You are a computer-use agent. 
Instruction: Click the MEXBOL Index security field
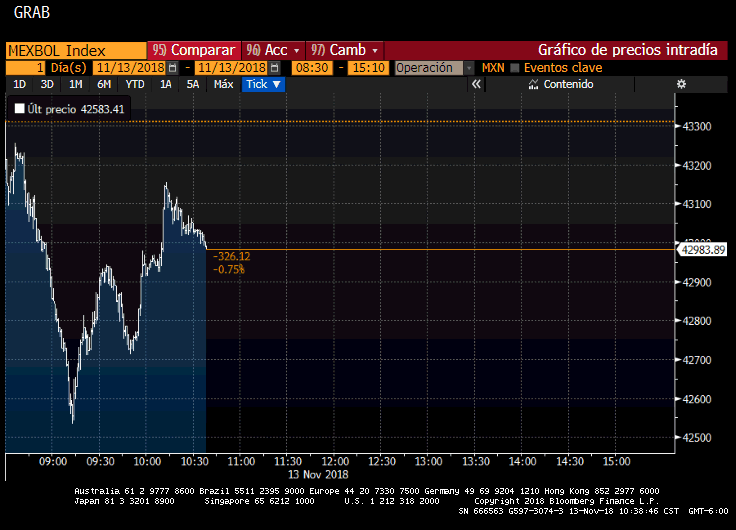[75, 50]
